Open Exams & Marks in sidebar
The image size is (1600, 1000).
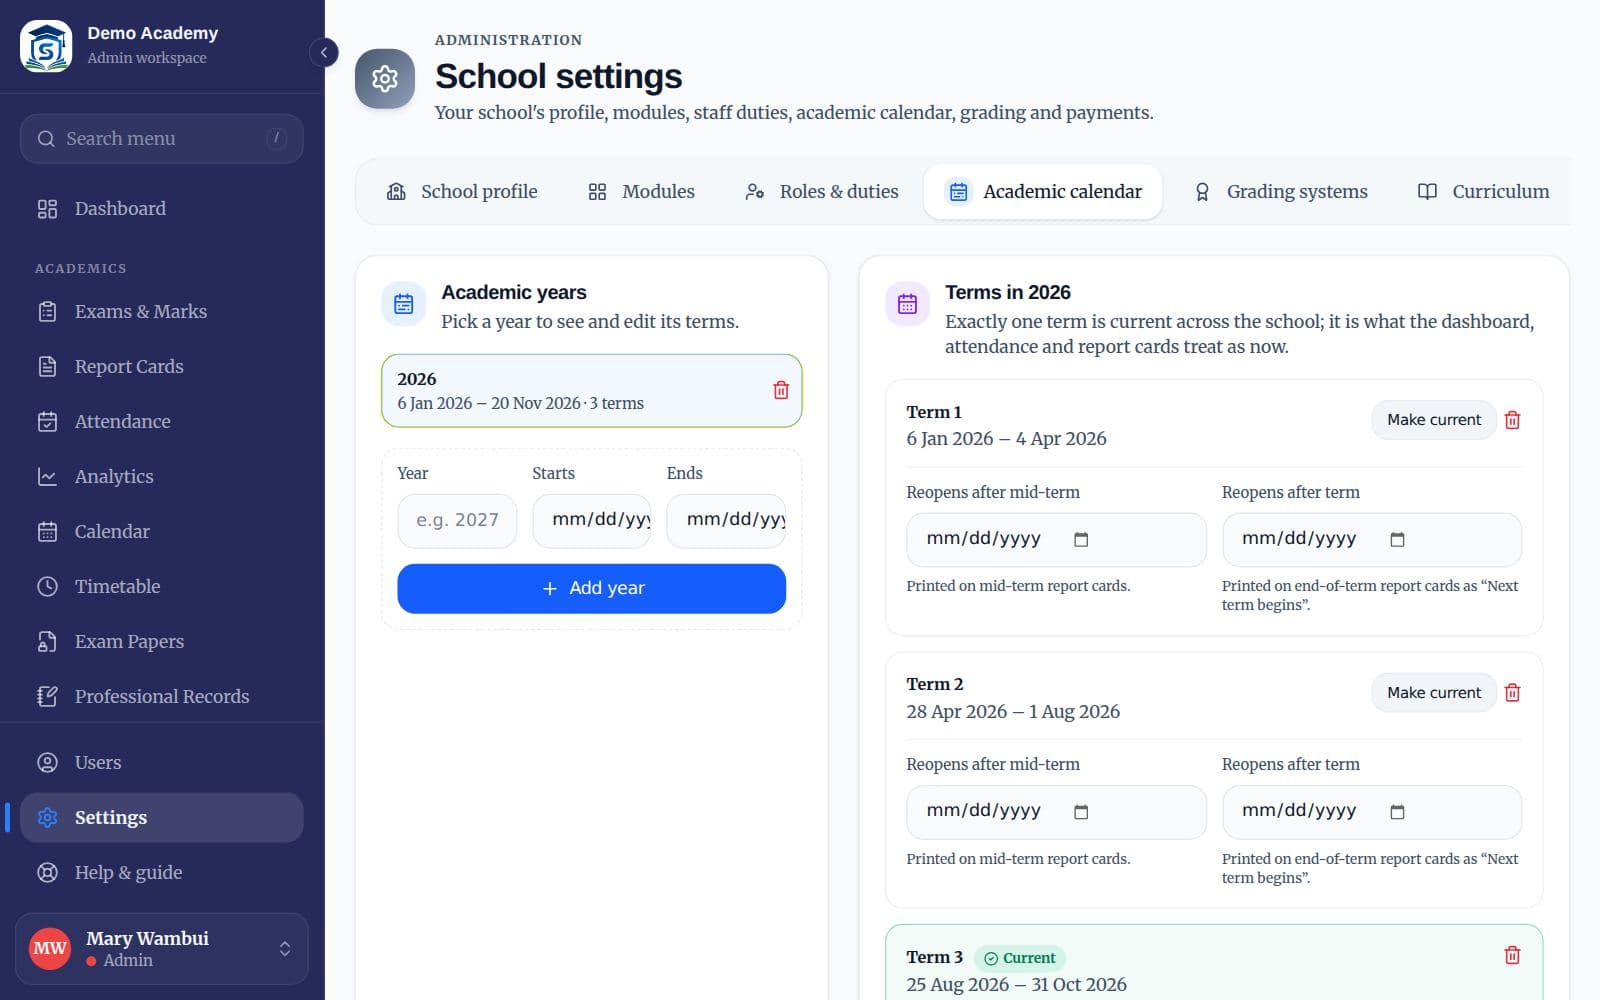[161, 312]
